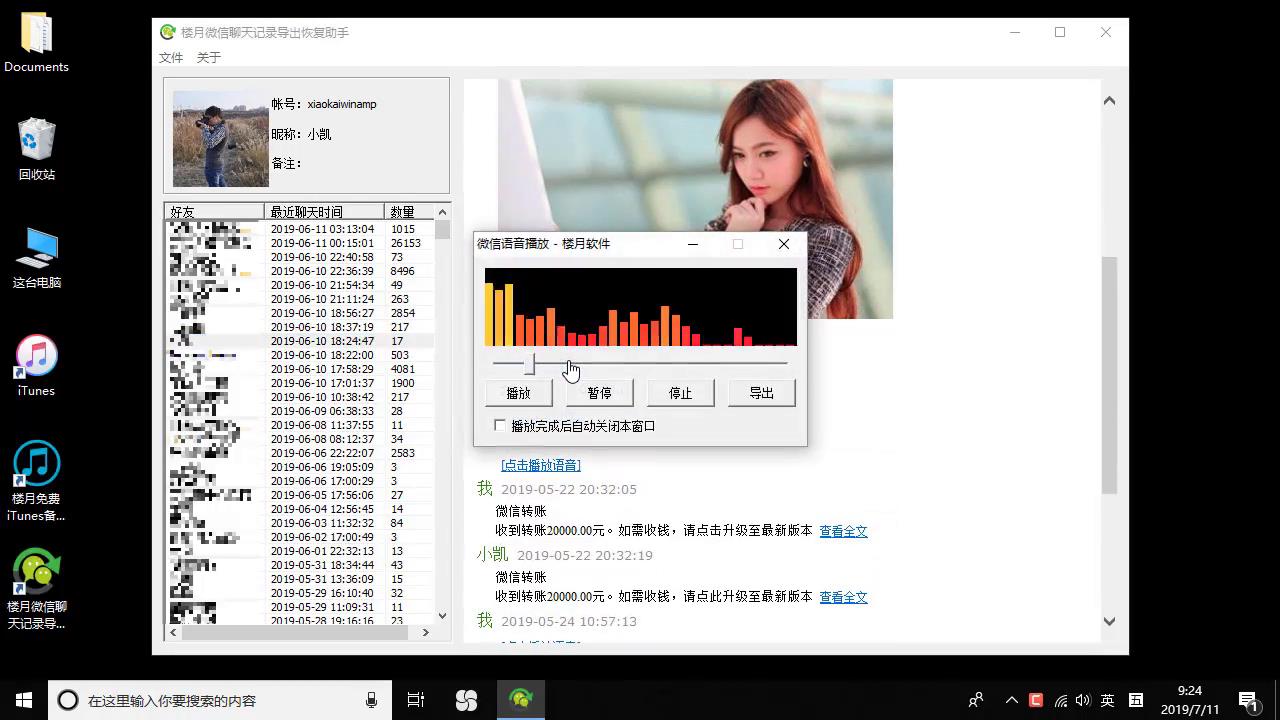Click the 停止 button in voice player
Image resolution: width=1280 pixels, height=720 pixels.
tap(680, 393)
